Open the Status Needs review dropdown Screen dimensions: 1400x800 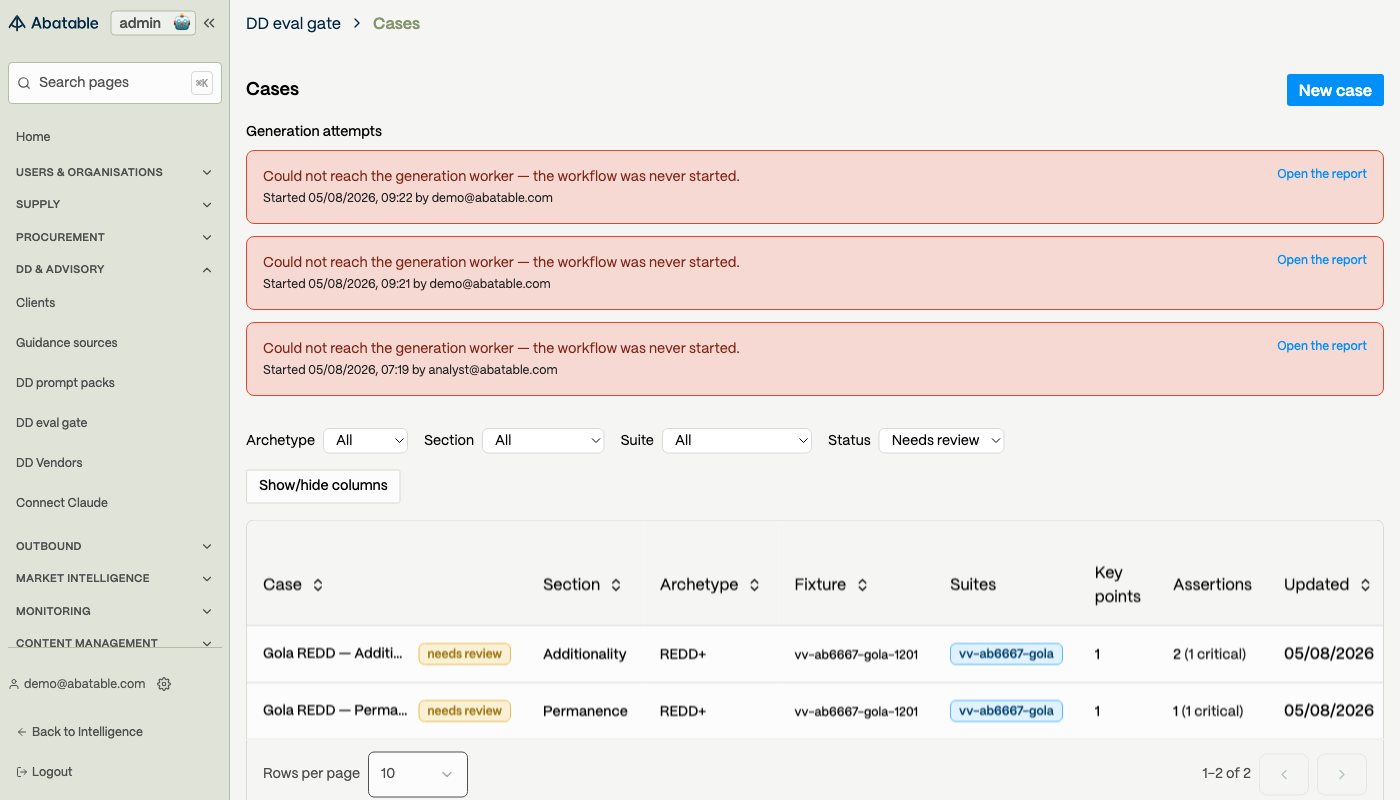point(941,440)
